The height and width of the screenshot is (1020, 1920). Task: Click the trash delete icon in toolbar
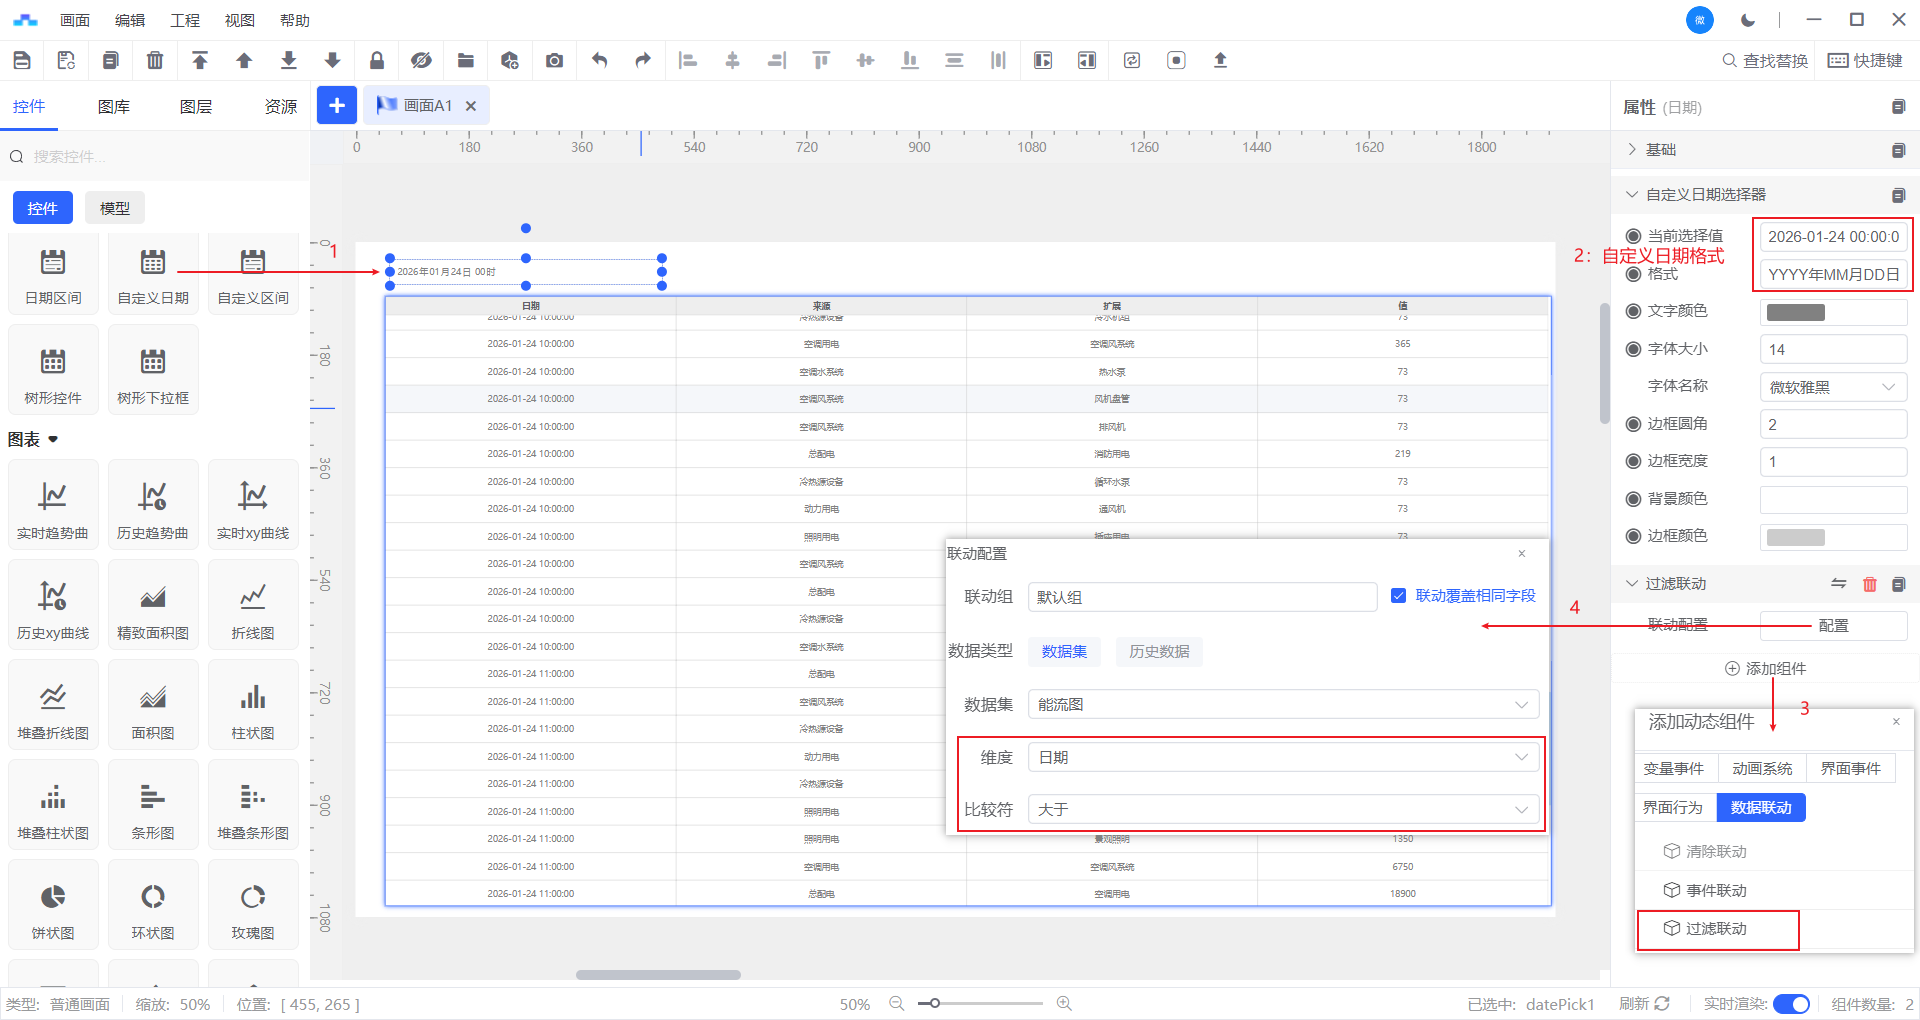tap(155, 61)
